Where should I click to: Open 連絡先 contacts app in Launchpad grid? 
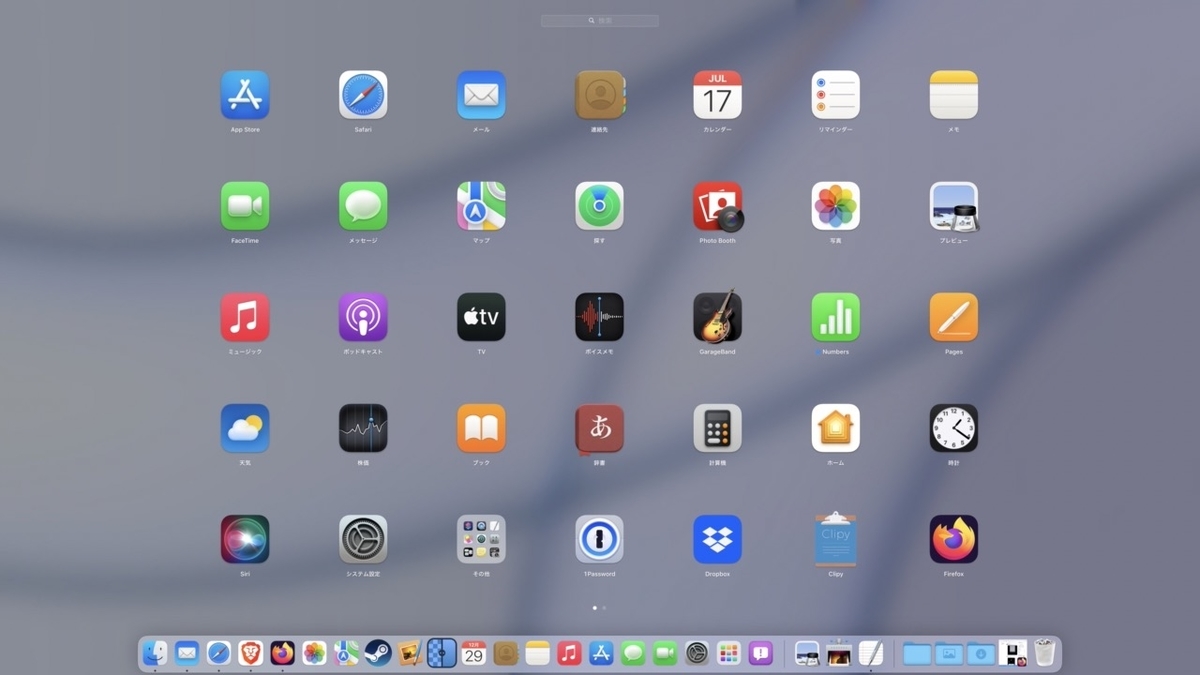coord(599,95)
